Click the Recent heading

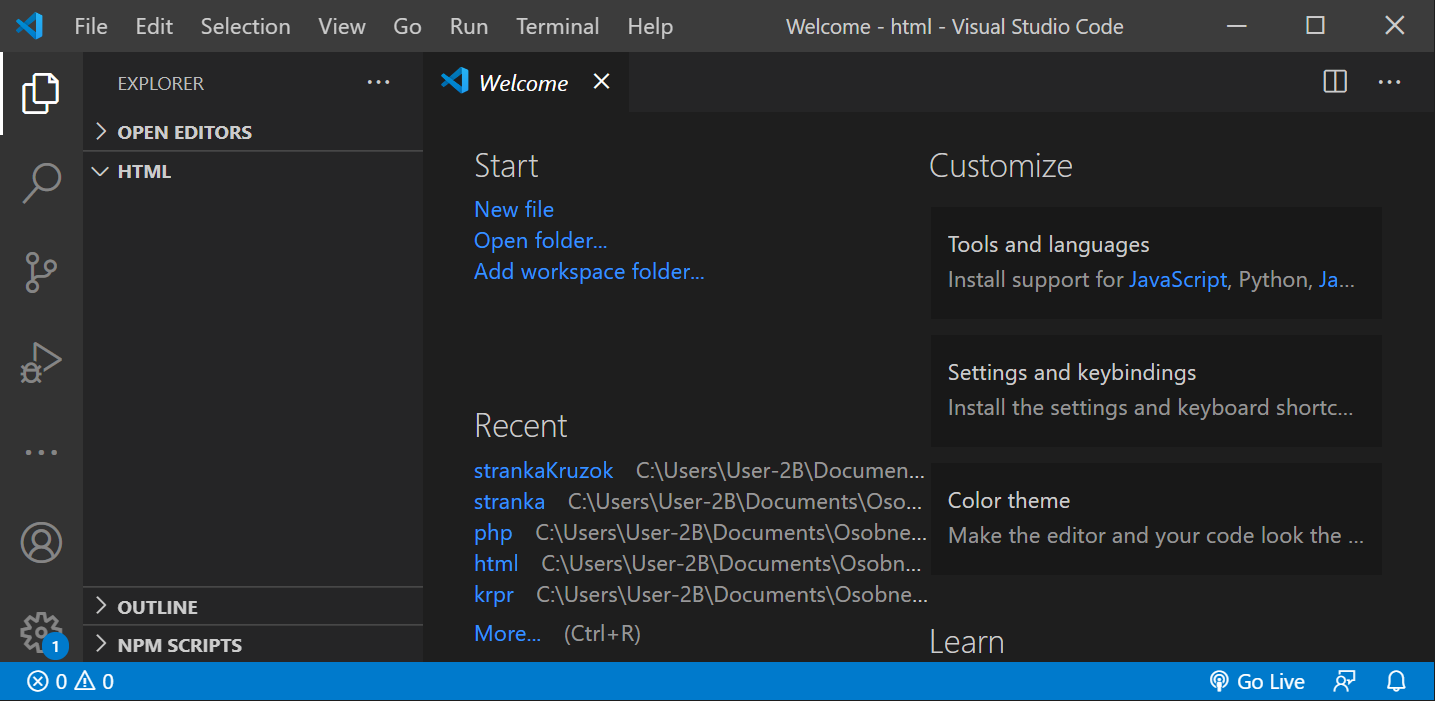[521, 425]
